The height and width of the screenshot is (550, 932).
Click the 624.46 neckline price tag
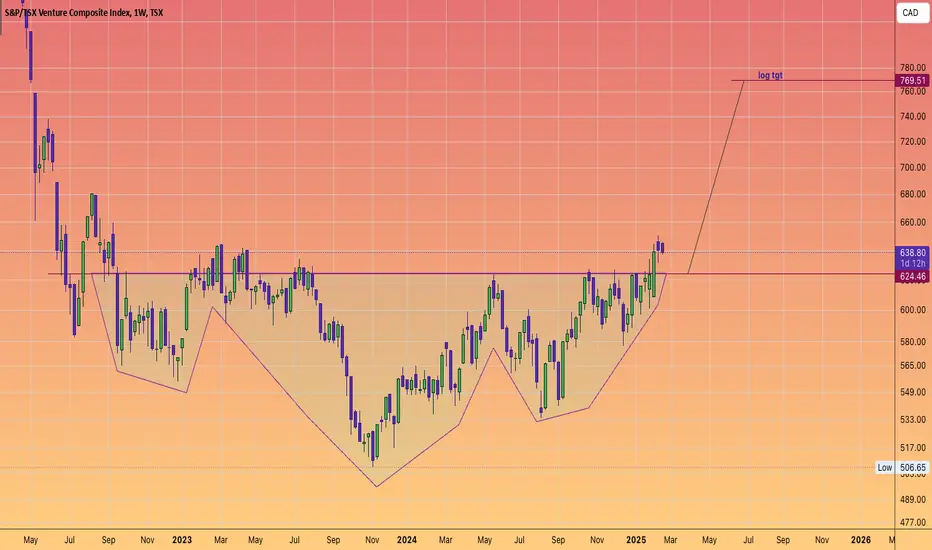(x=912, y=276)
